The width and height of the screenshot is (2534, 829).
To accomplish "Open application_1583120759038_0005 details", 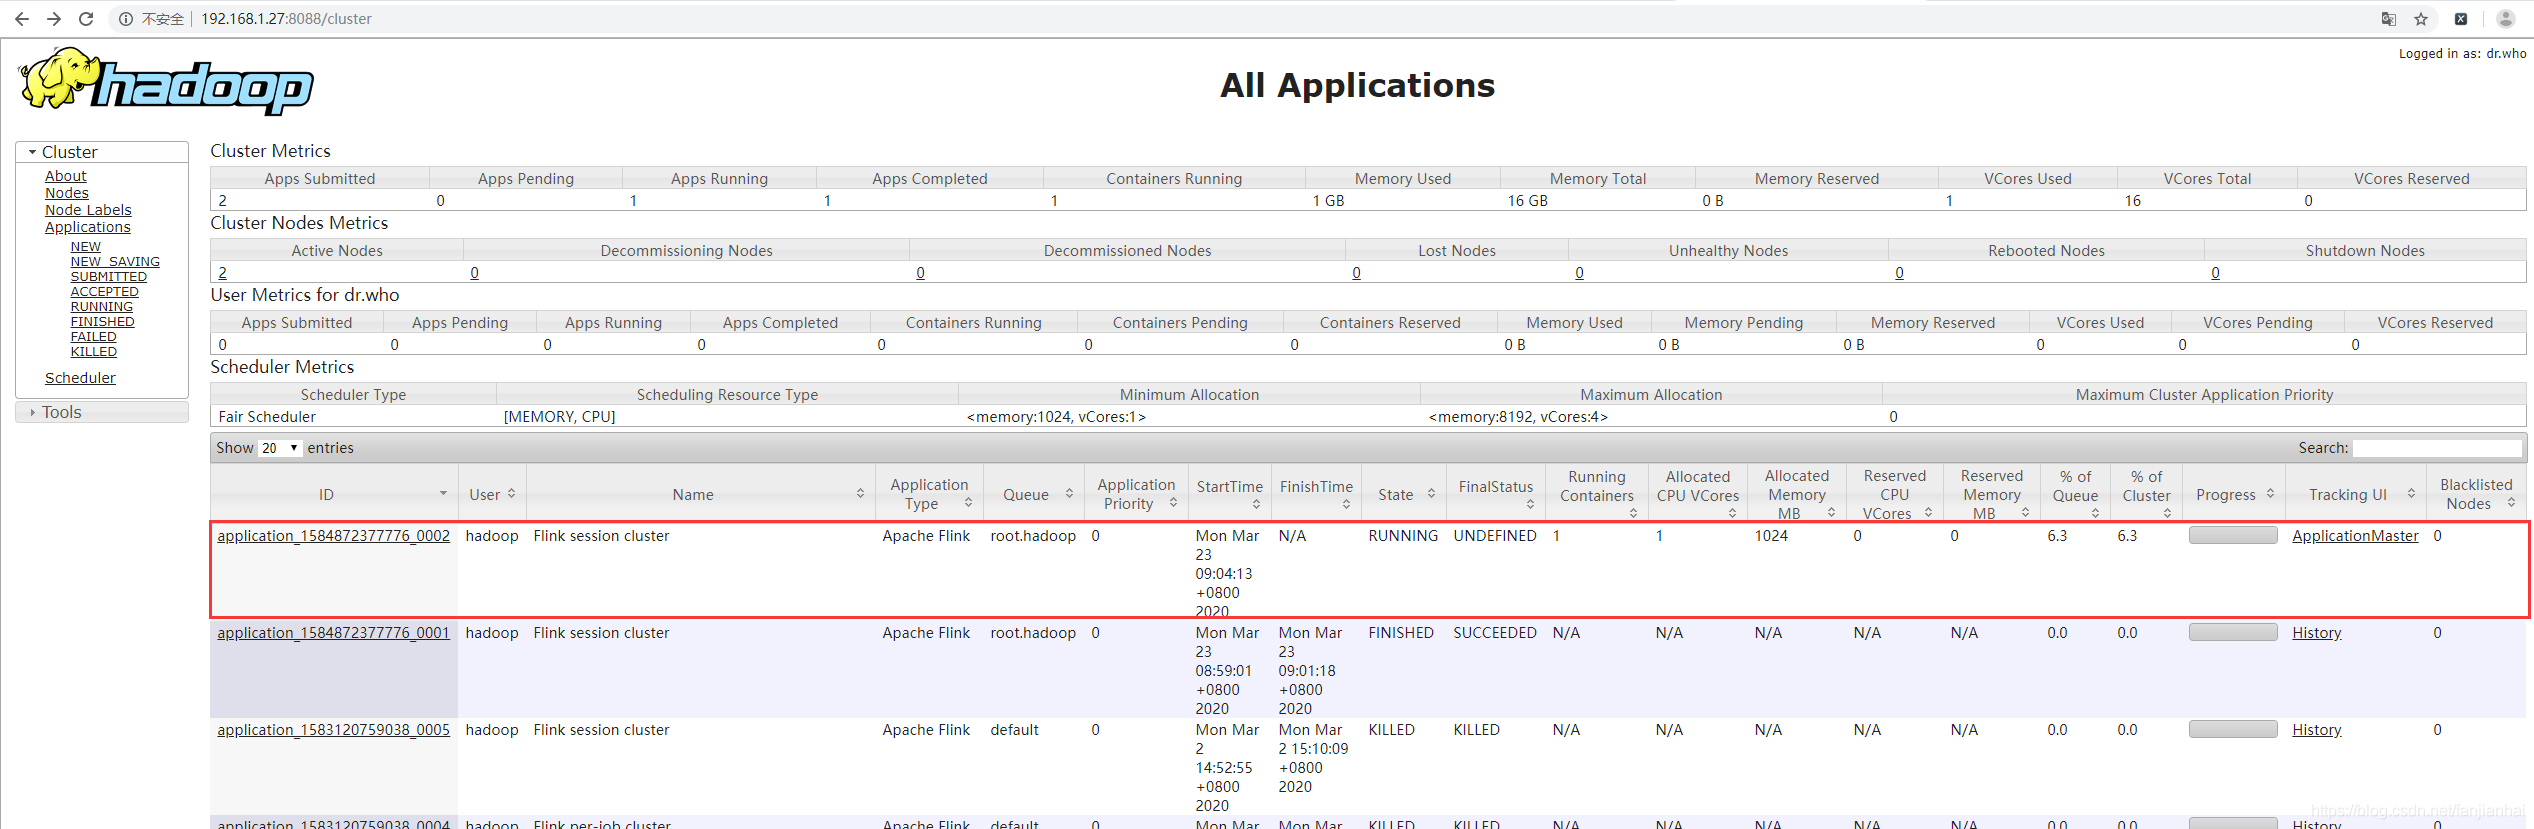I will pyautogui.click(x=334, y=730).
